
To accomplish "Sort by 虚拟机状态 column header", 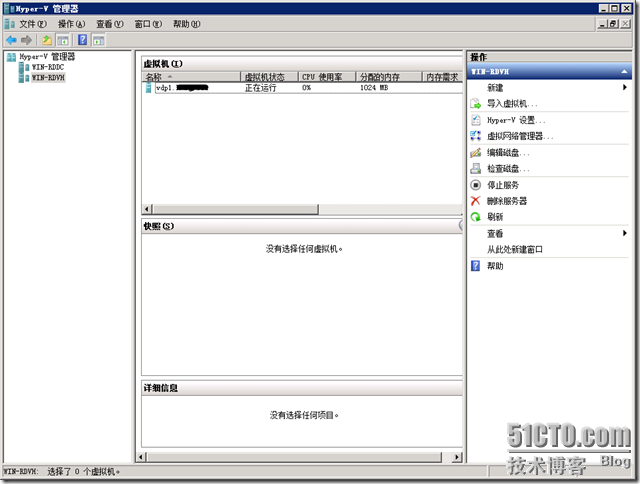I will (269, 77).
